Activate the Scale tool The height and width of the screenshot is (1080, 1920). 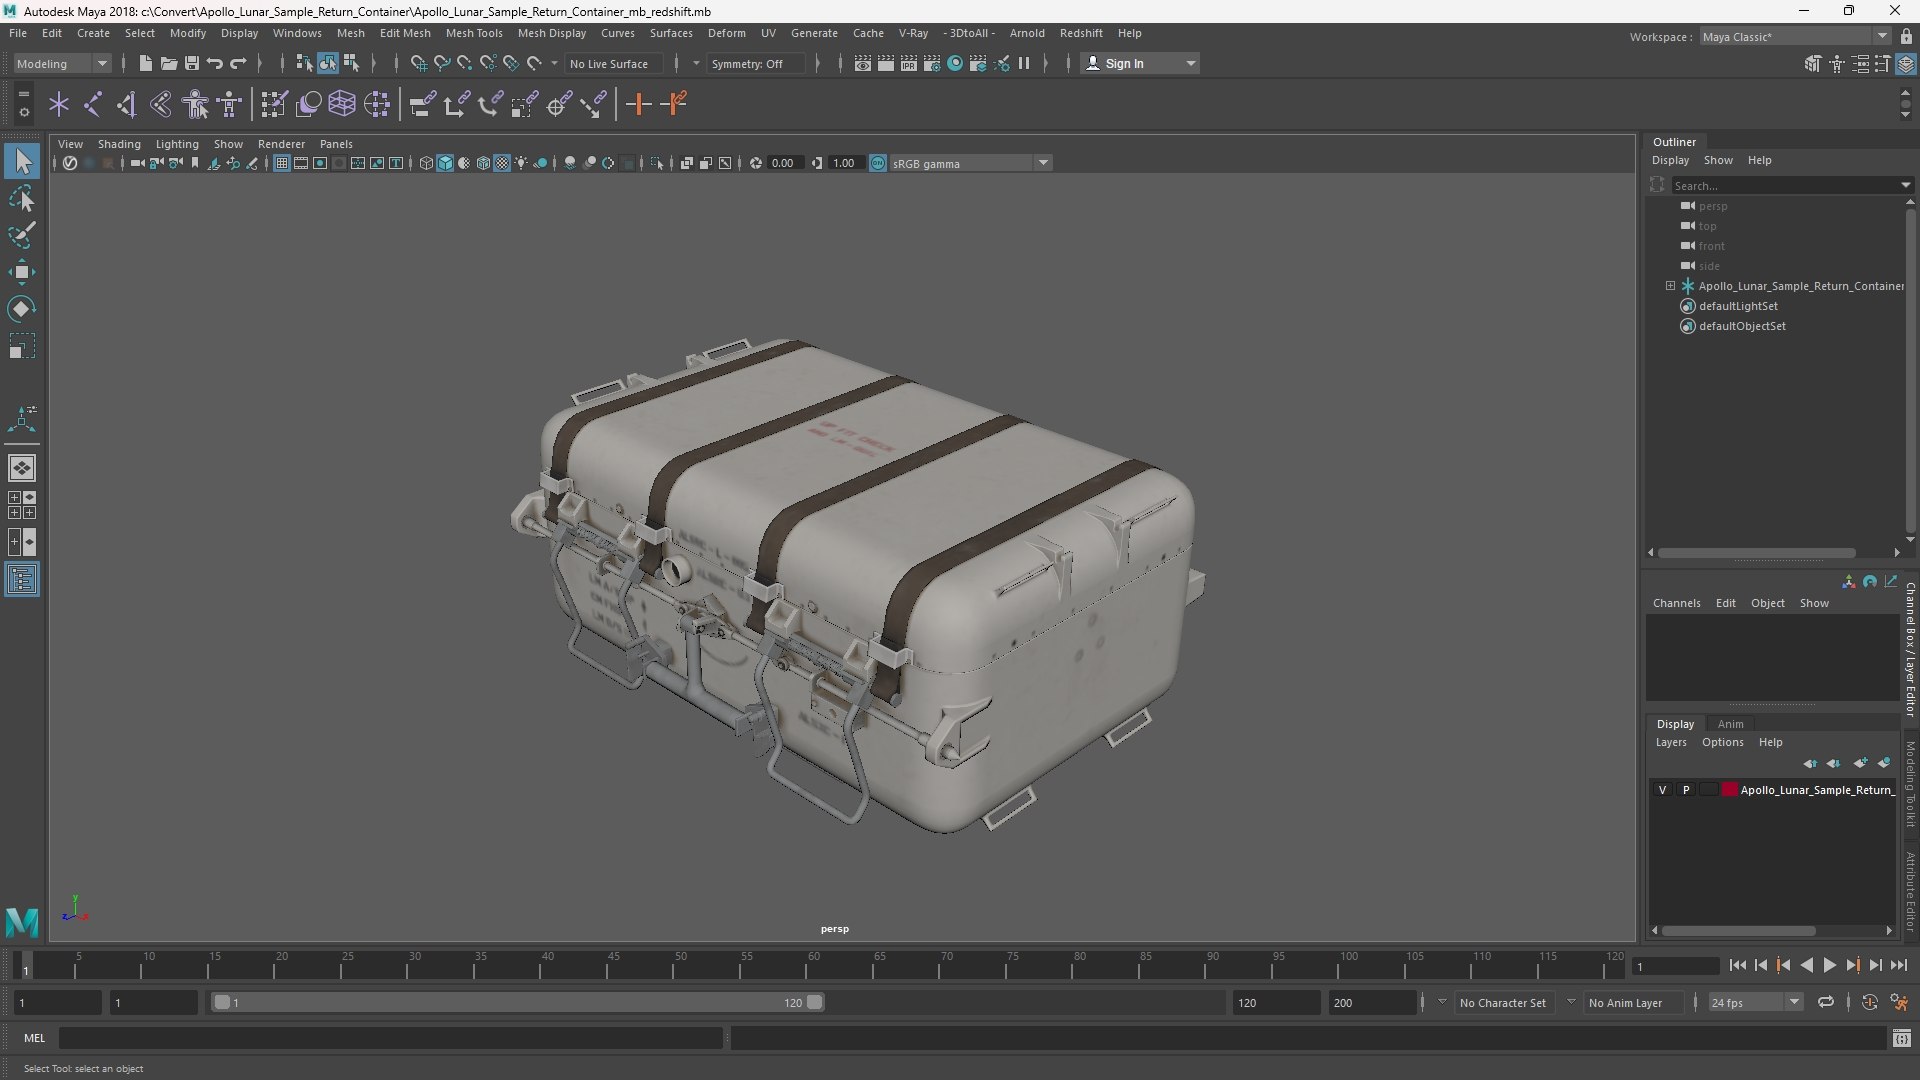tap(22, 346)
